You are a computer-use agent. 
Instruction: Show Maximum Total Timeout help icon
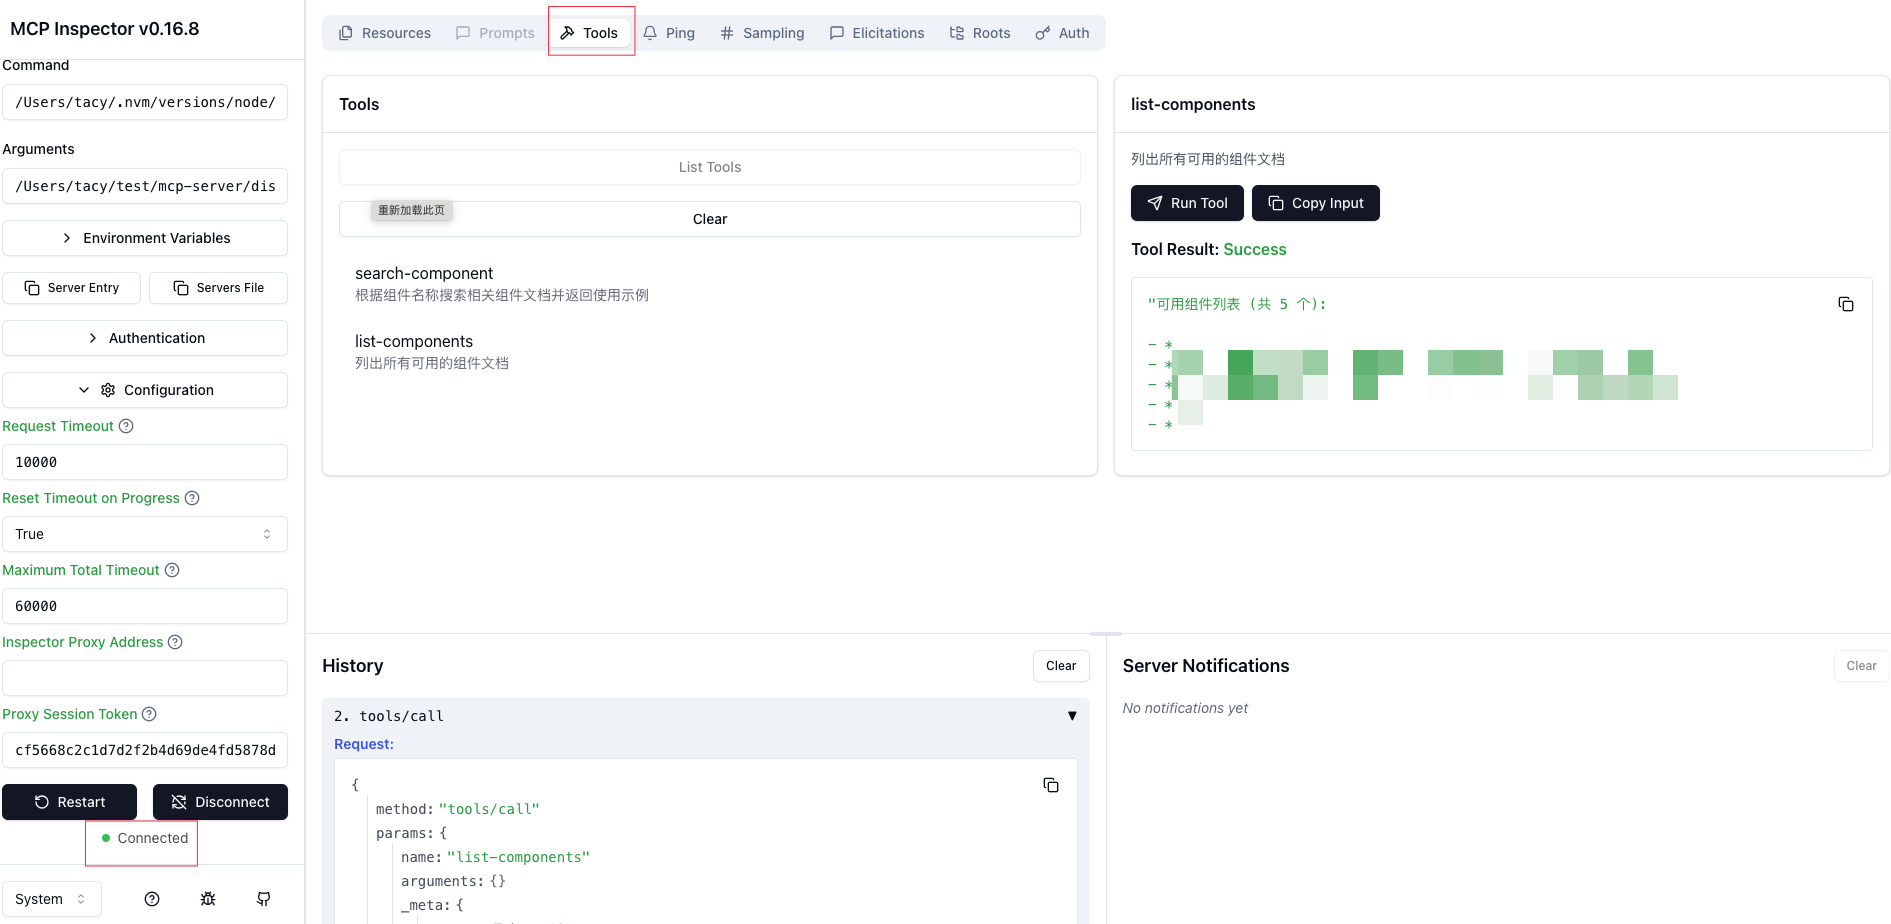(x=172, y=570)
